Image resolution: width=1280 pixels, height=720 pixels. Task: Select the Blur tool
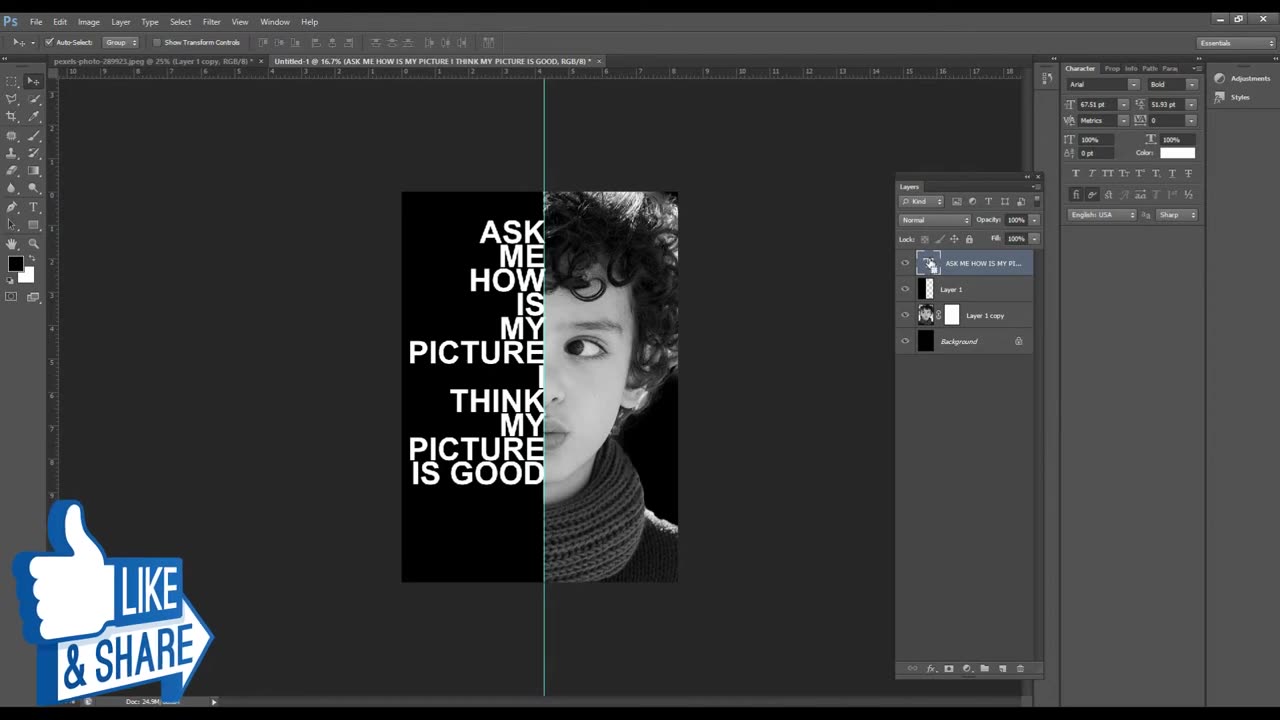click(x=11, y=189)
